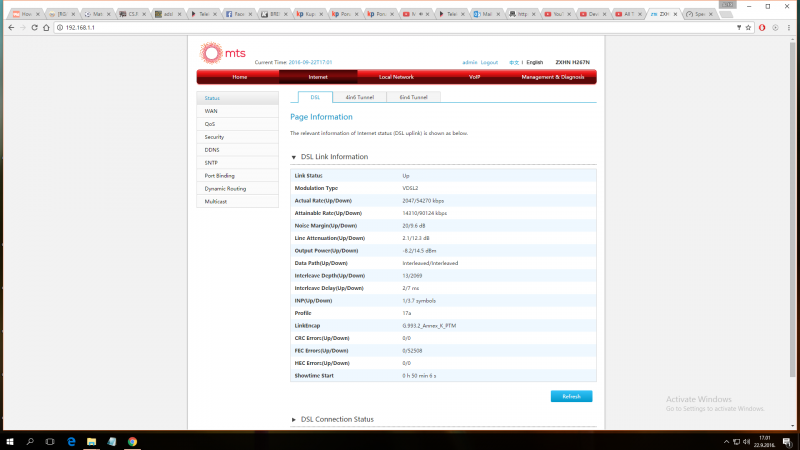Go to the browser home page
Screen dimensions: 800x450
pos(46,28)
